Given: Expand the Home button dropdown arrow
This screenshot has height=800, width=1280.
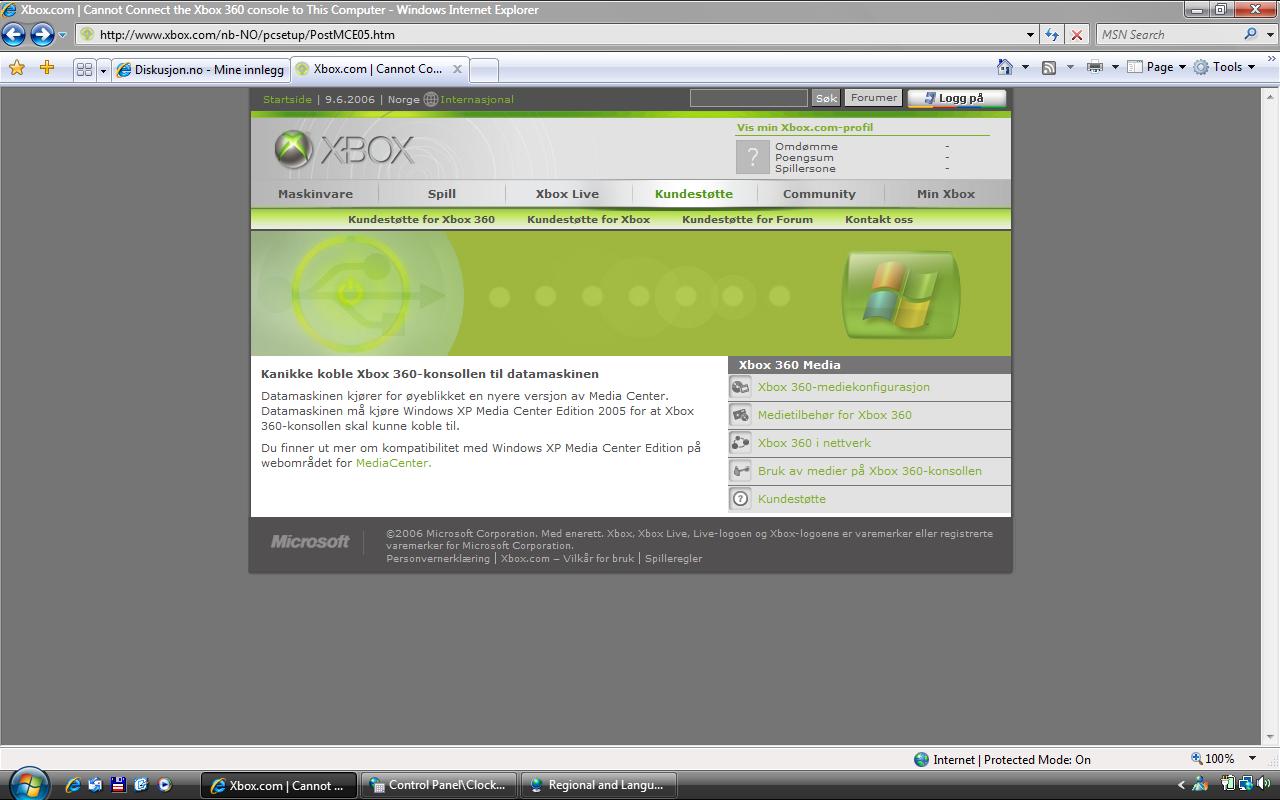Looking at the screenshot, I should (1025, 67).
